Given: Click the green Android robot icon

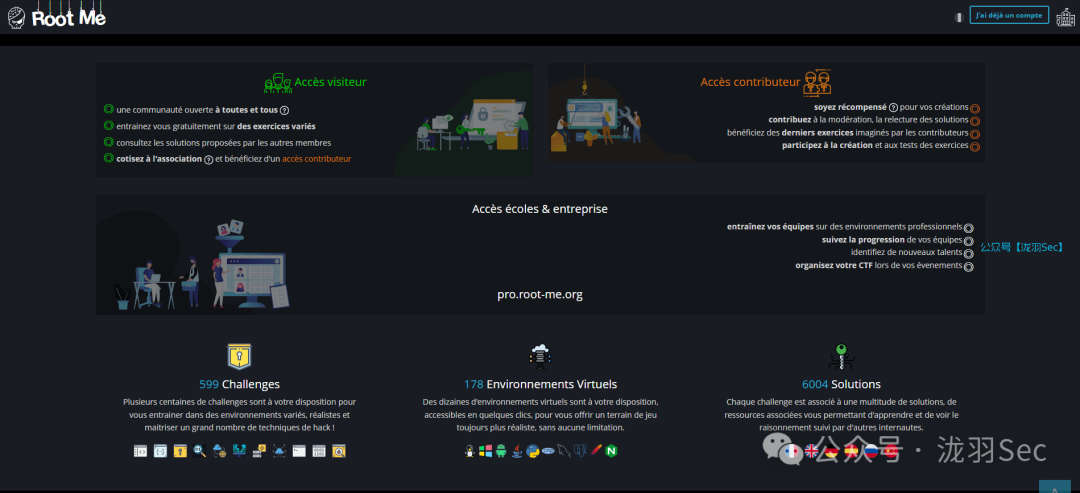Looking at the screenshot, I should [x=501, y=451].
